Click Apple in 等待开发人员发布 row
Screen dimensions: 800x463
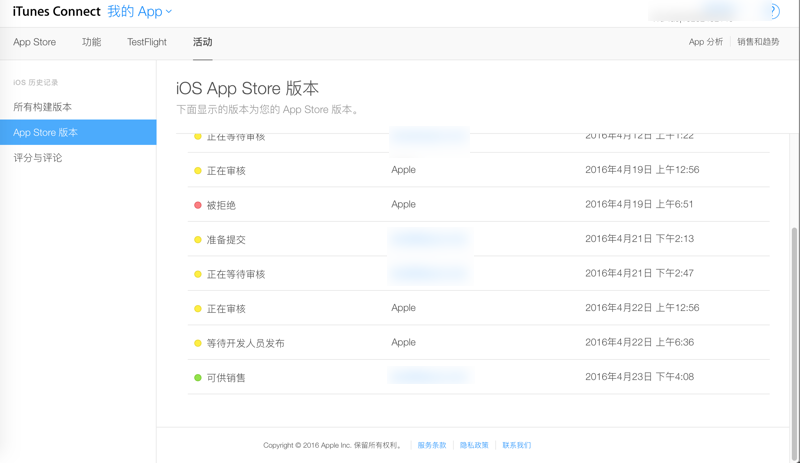click(x=404, y=342)
